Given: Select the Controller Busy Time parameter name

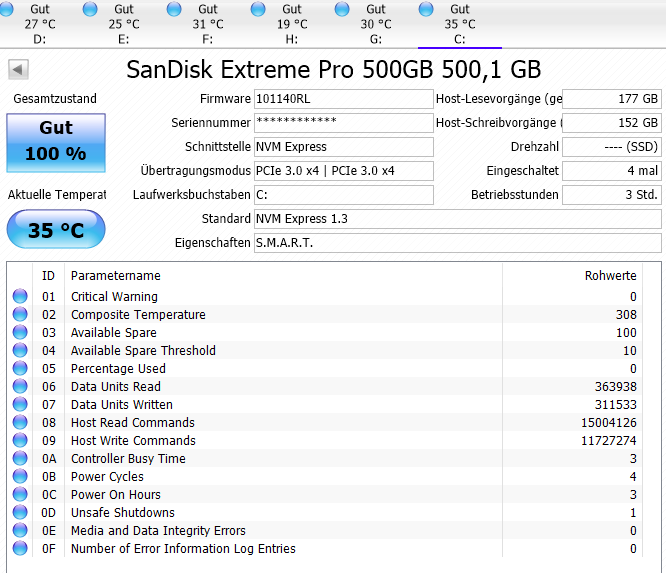Looking at the screenshot, I should coord(128,459).
